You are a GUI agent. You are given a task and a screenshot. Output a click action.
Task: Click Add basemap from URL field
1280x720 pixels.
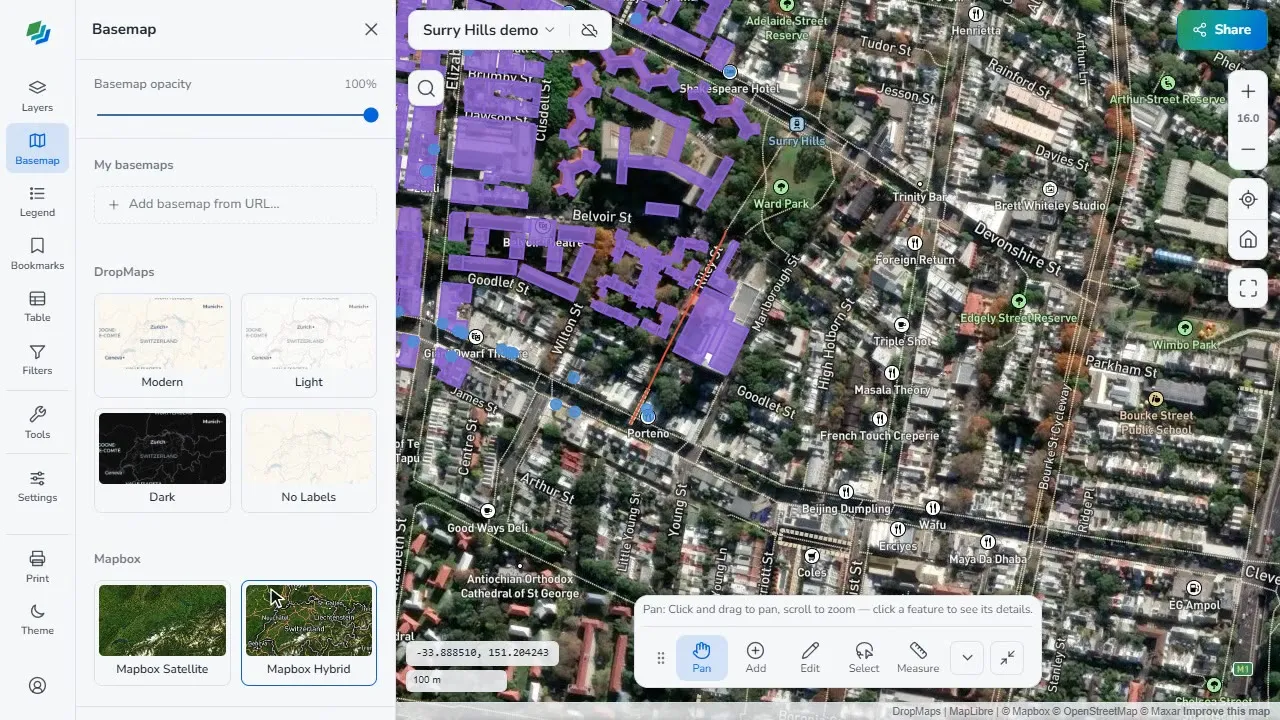tap(235, 204)
